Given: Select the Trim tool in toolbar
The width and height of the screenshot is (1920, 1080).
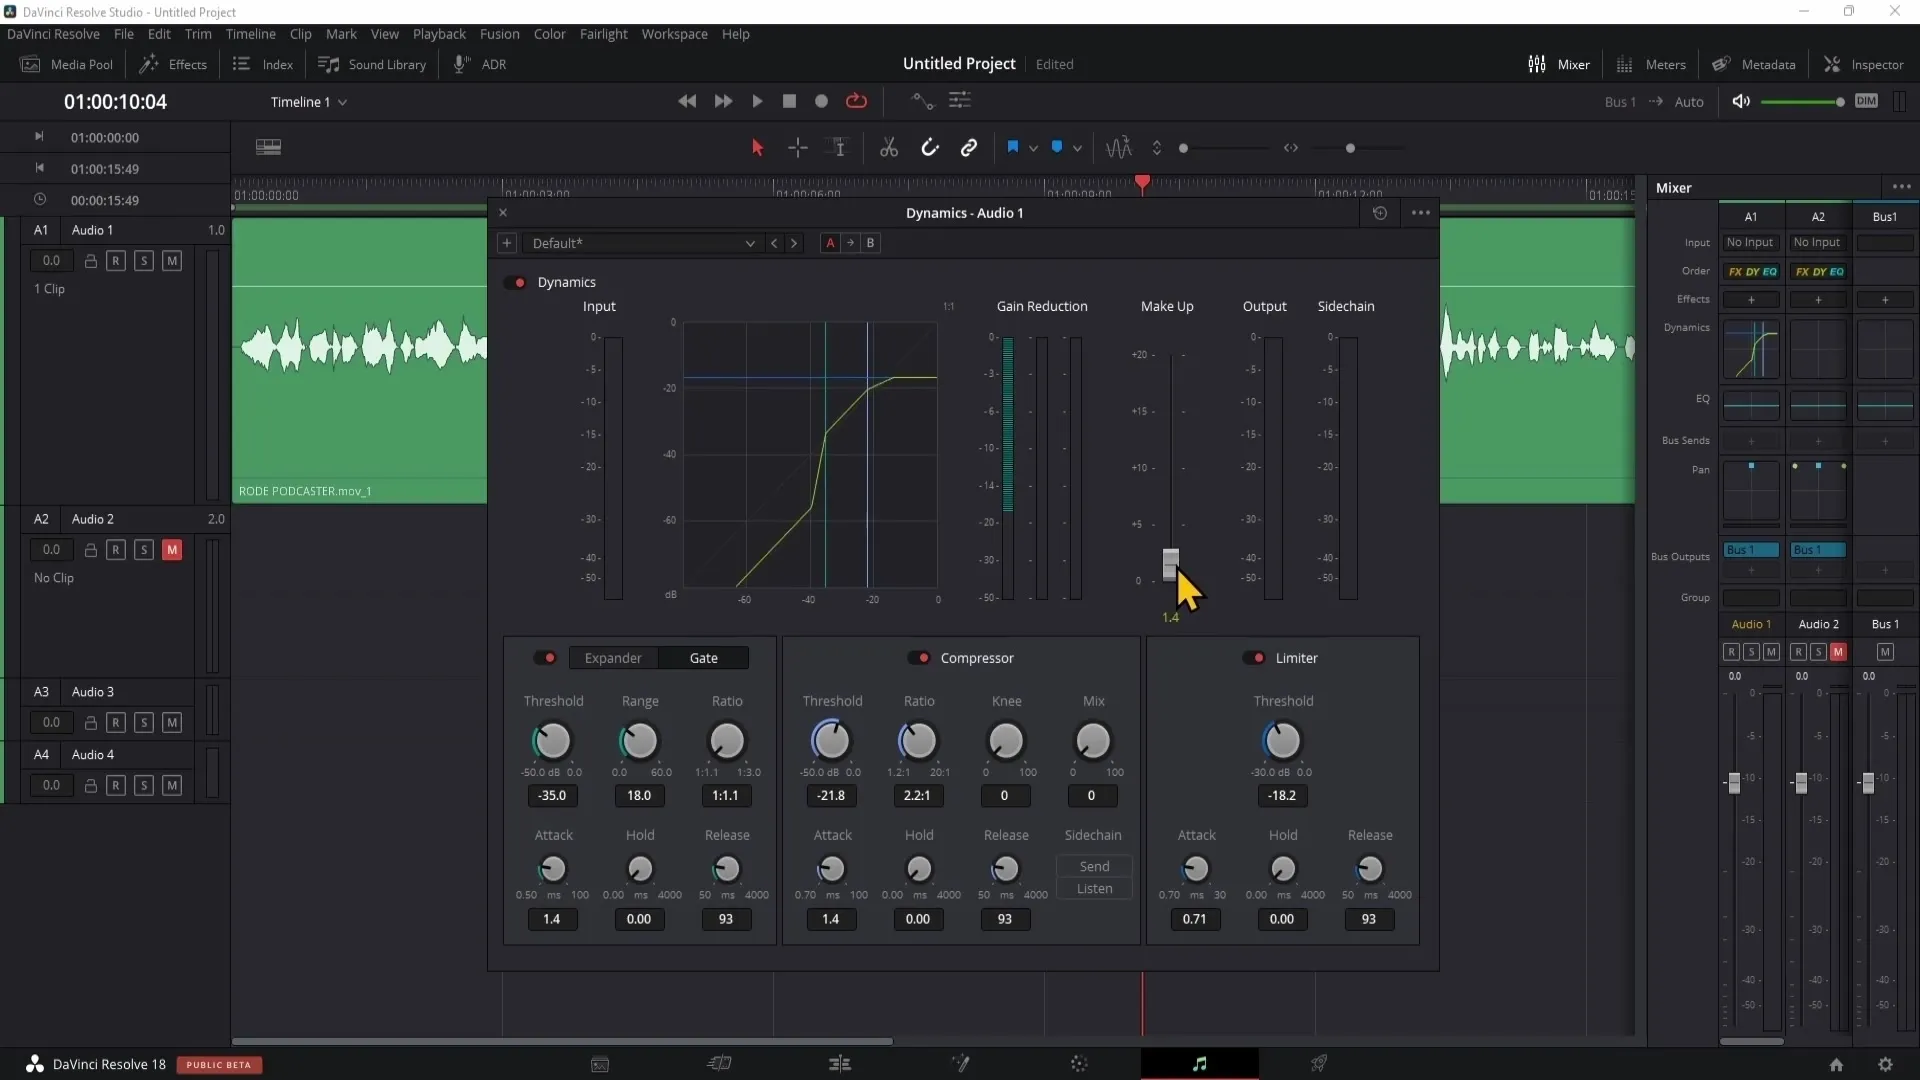Looking at the screenshot, I should click(x=839, y=148).
